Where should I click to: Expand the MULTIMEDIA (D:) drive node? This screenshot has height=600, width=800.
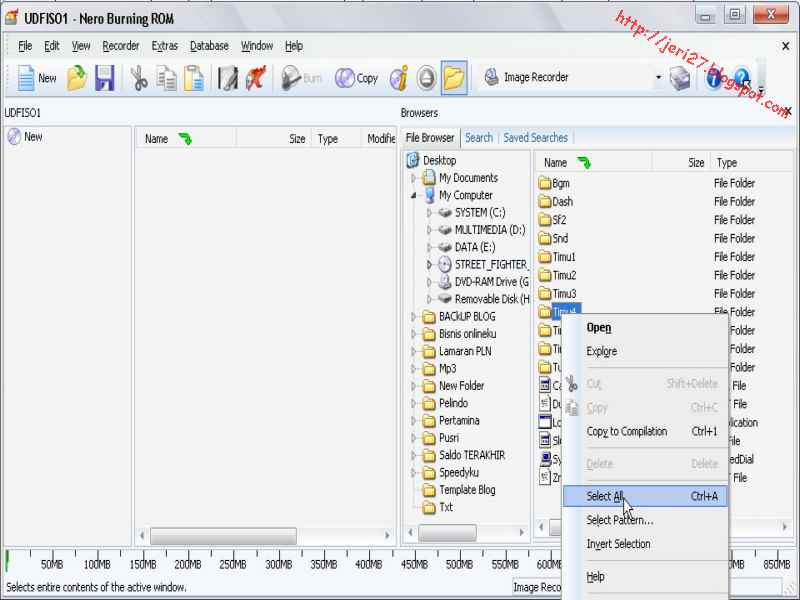click(x=429, y=230)
